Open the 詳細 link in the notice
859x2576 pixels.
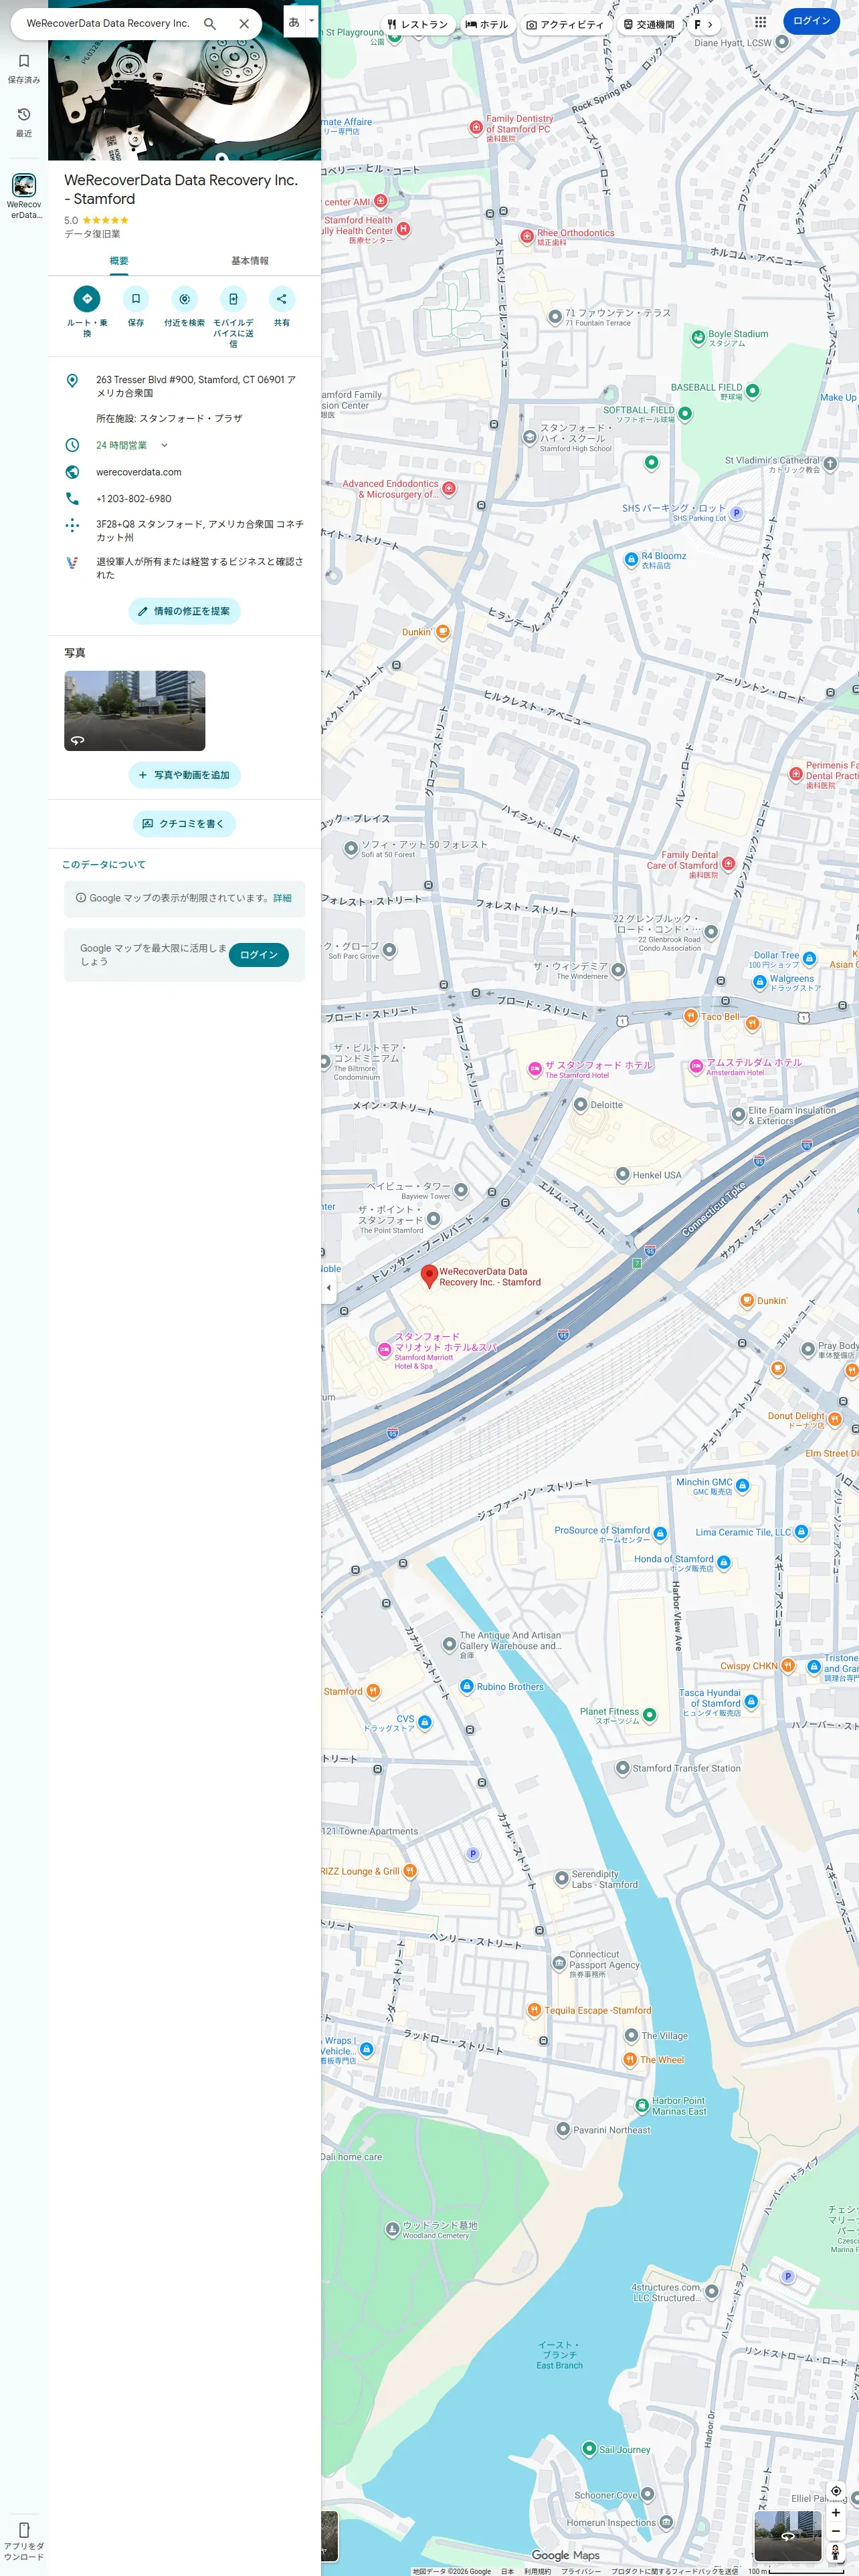(283, 898)
